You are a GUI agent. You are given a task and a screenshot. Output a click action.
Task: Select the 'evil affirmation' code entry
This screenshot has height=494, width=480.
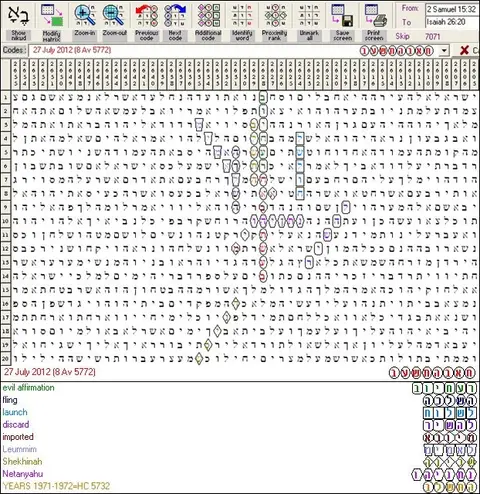29,388
